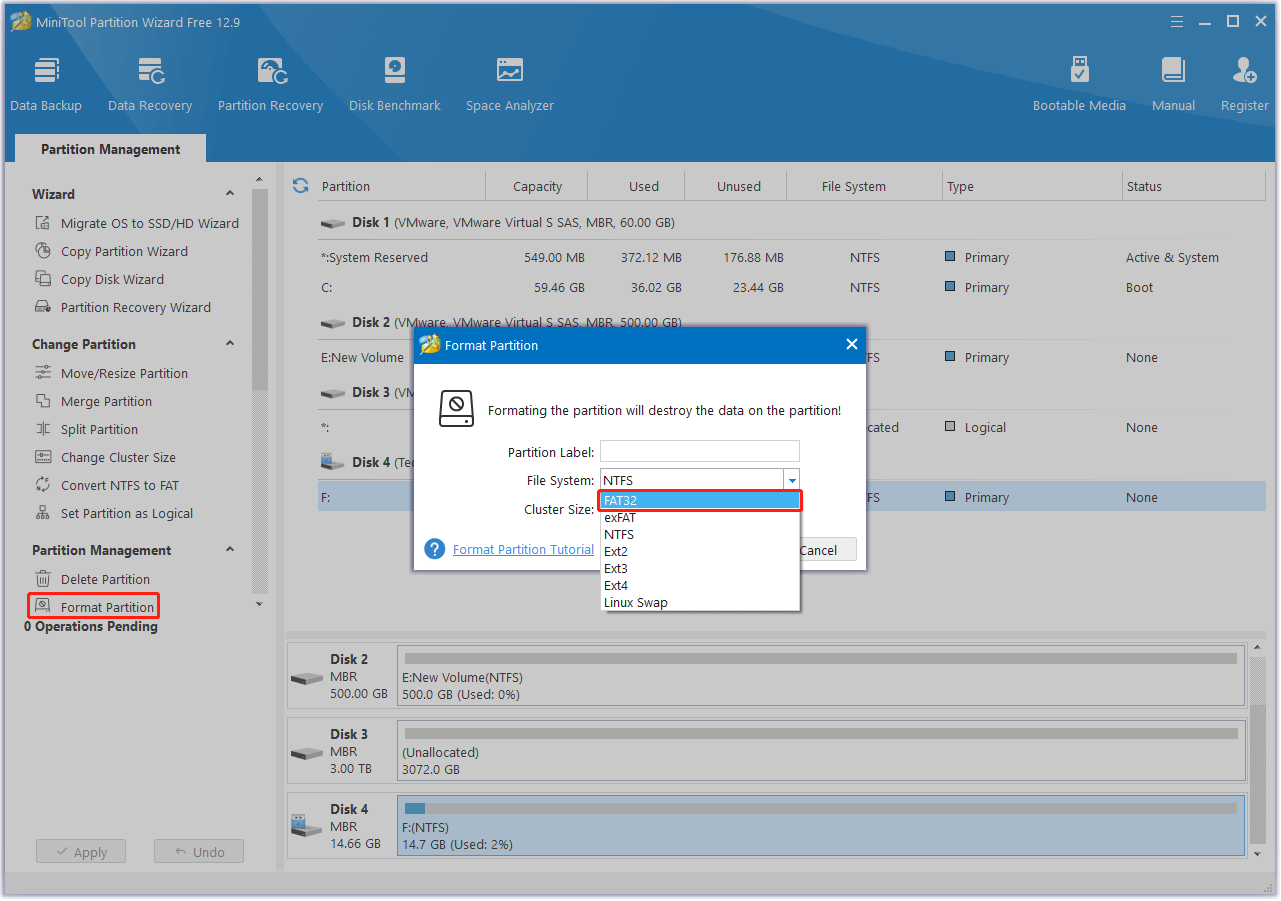Select E:New Volume block in disk map
The width and height of the screenshot is (1281, 901).
coord(821,675)
